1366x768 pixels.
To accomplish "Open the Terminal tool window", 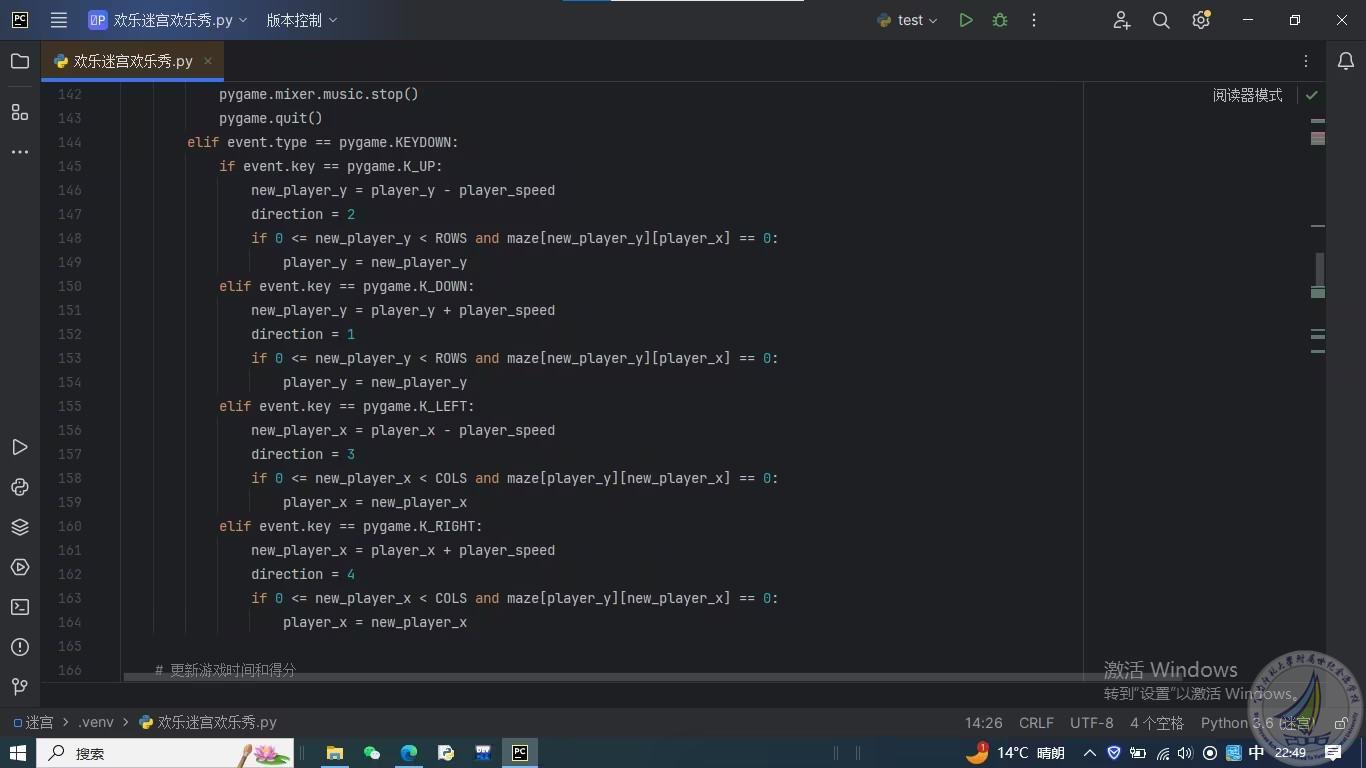I will (x=20, y=607).
